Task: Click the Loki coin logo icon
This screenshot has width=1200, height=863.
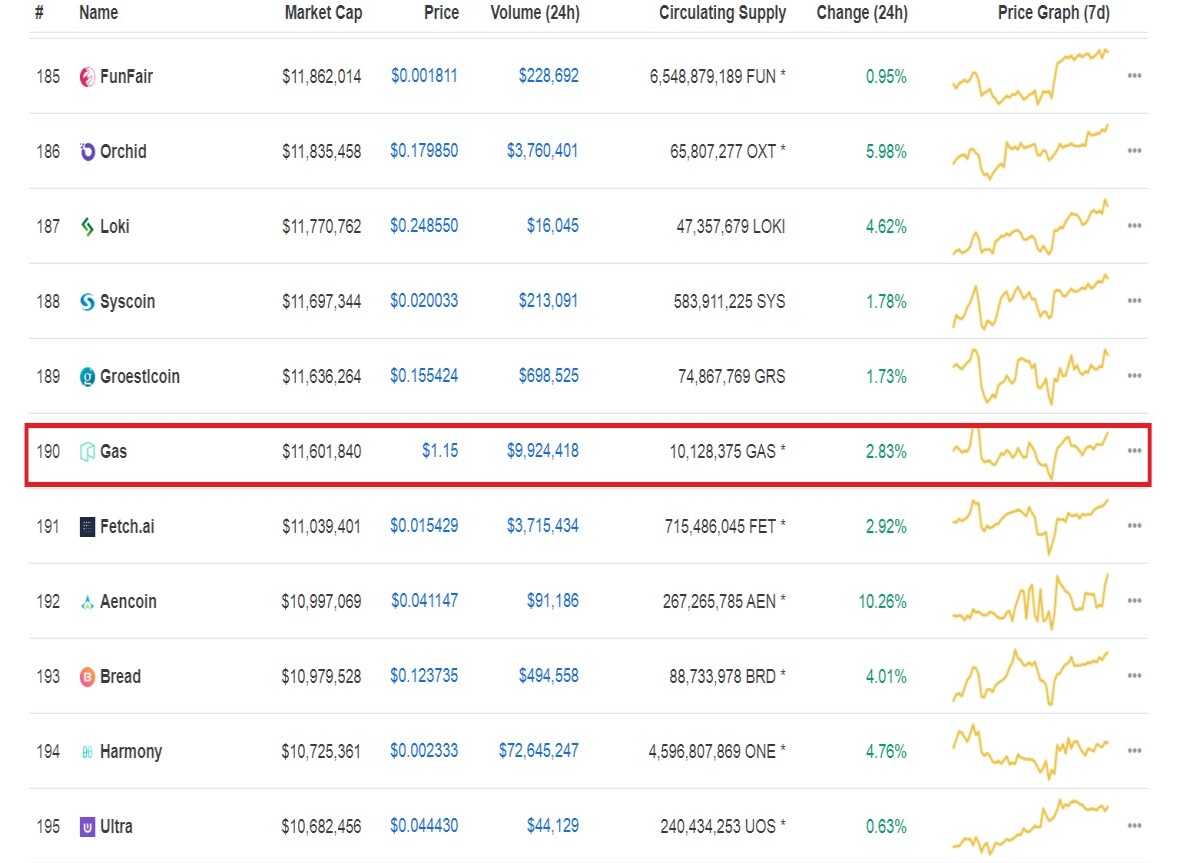Action: click(87, 226)
